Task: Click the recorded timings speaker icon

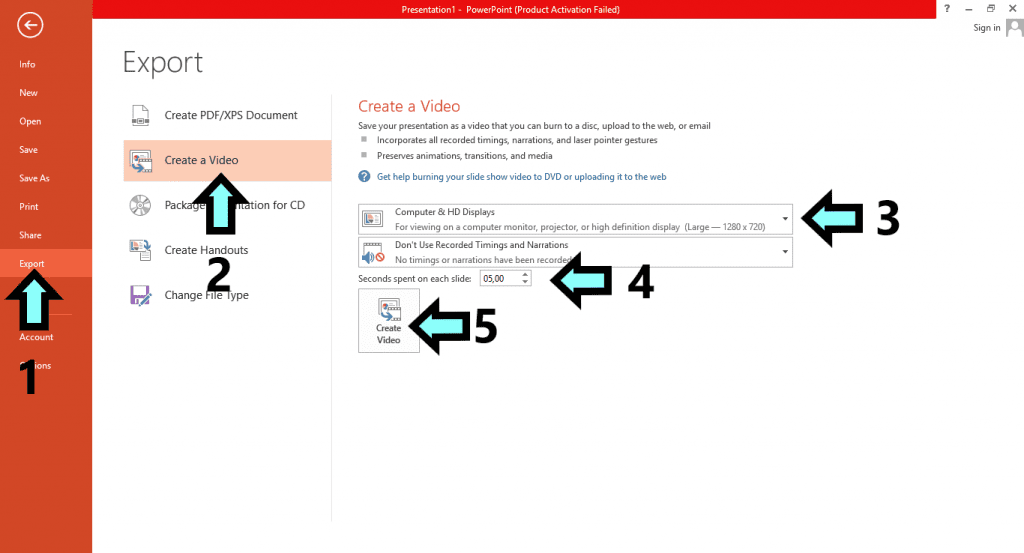Action: click(373, 252)
